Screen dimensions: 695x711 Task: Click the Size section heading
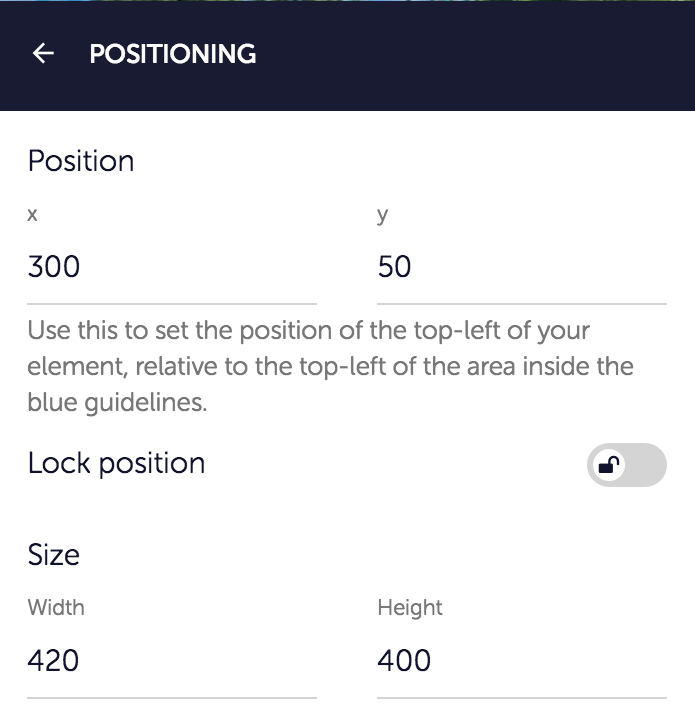[x=54, y=555]
